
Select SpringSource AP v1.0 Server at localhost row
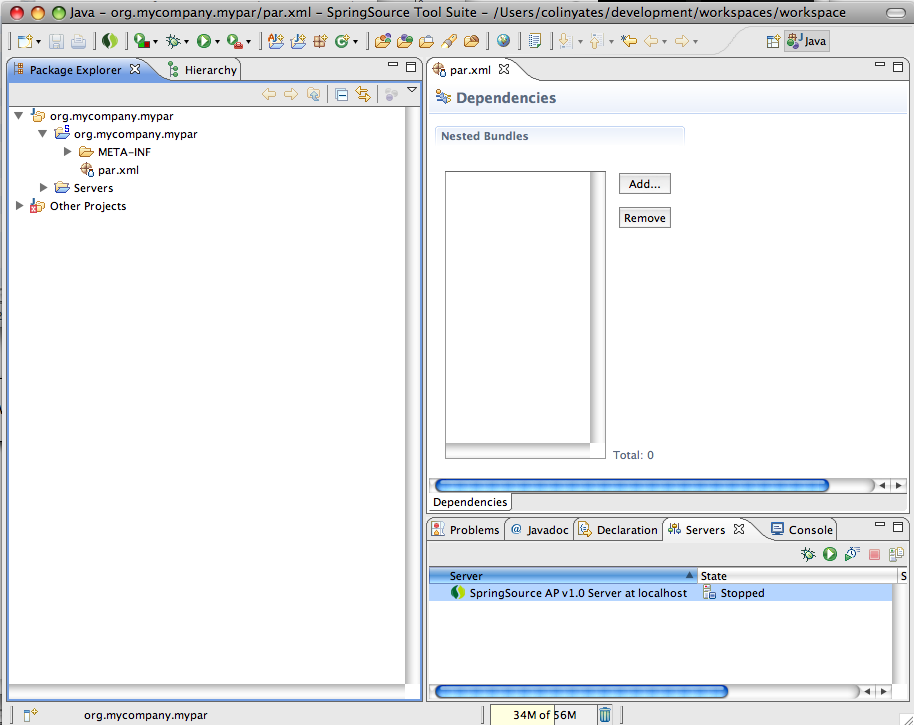(x=660, y=593)
